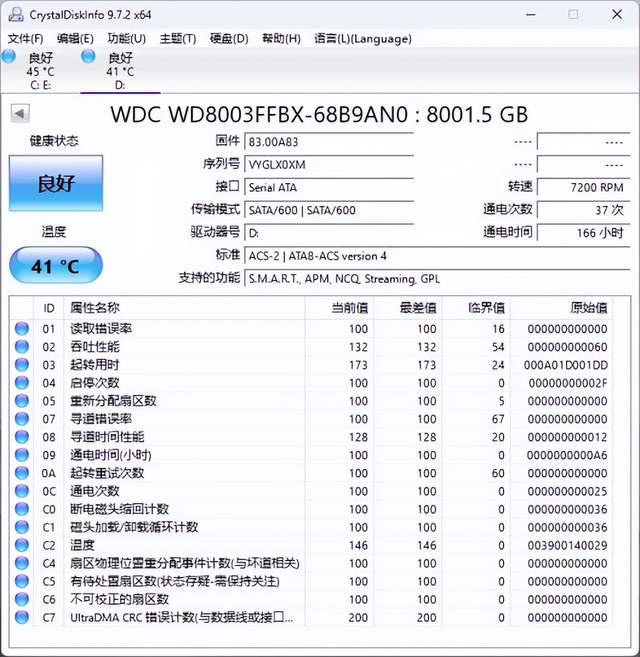
Task: Select the 有待处置扇区数 attribute name
Action: (x=175, y=581)
